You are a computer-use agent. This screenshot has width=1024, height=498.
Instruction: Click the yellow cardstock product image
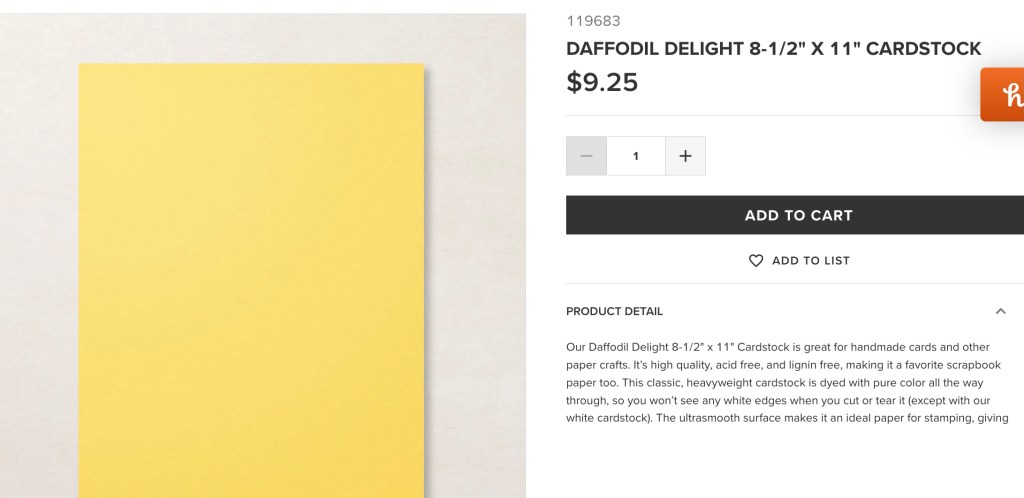pos(251,280)
